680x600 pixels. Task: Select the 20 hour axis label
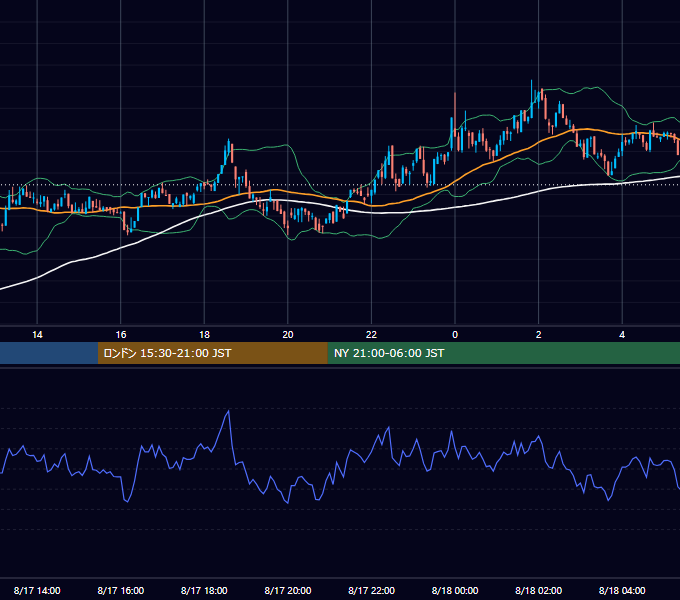pos(288,335)
